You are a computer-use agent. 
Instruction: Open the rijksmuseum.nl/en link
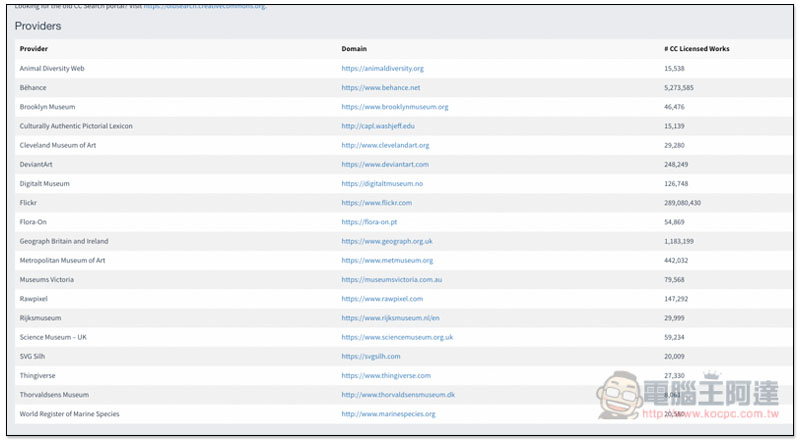point(390,318)
